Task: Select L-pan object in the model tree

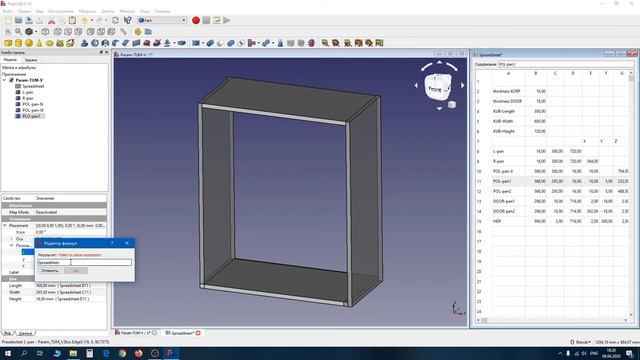Action: point(27,92)
